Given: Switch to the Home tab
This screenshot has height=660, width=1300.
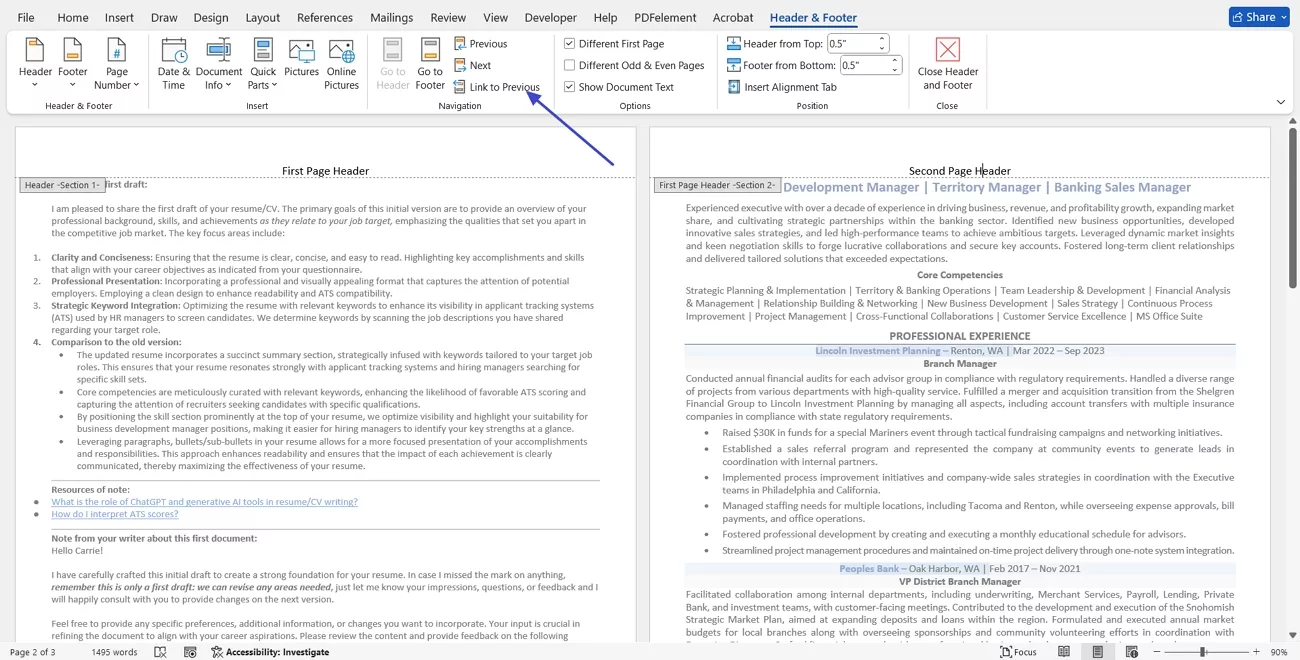Looking at the screenshot, I should (73, 18).
